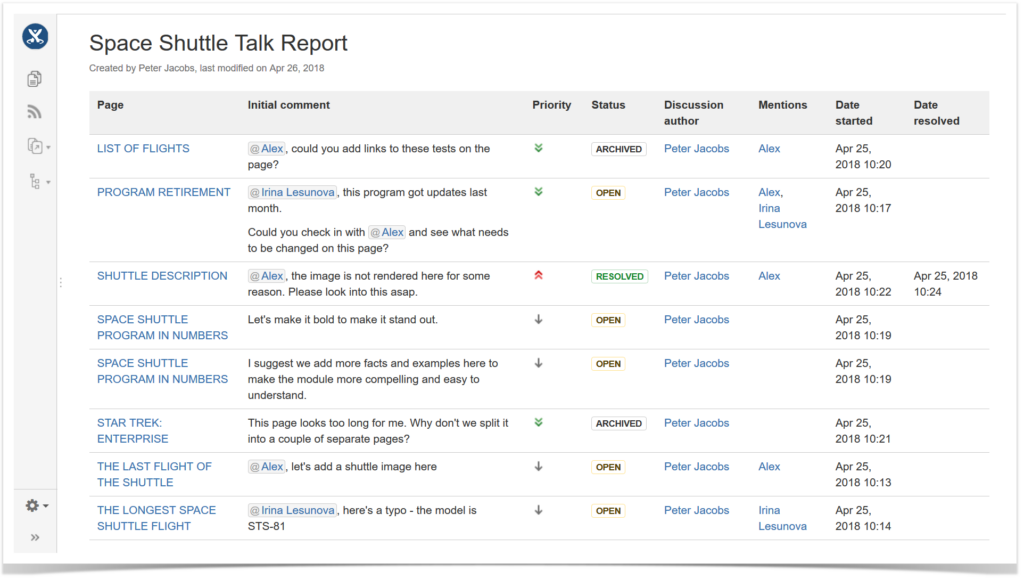Toggle the RESOLVED status on SHUTTLE DESCRIPTION row

[x=617, y=276]
